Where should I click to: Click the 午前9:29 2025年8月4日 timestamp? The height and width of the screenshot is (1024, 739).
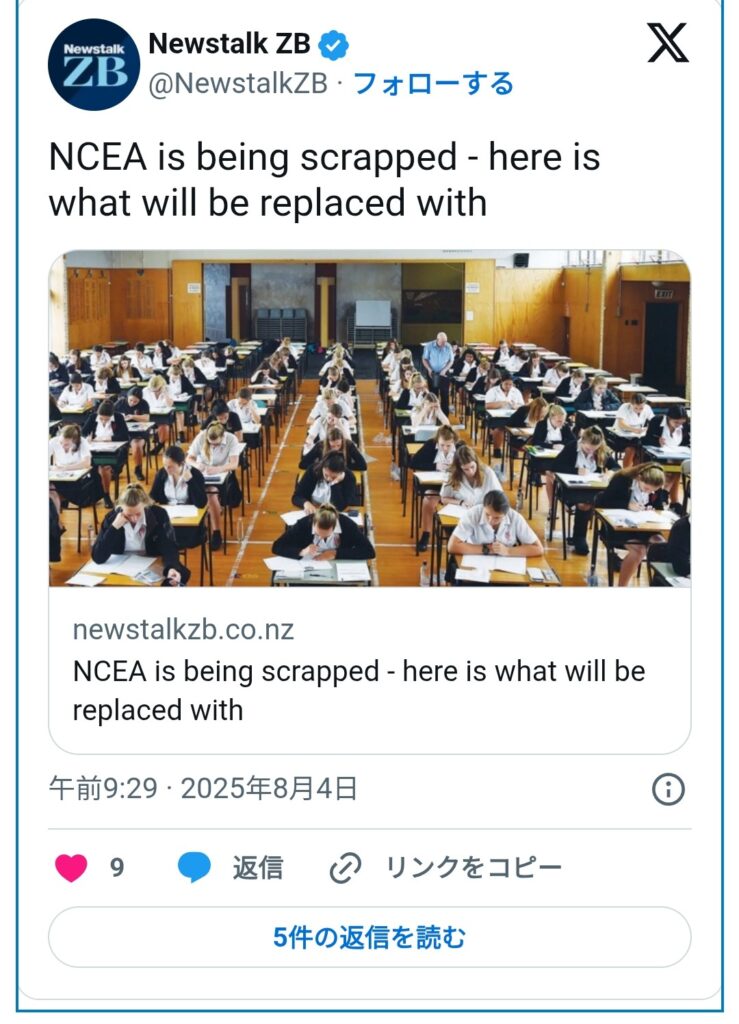click(203, 789)
